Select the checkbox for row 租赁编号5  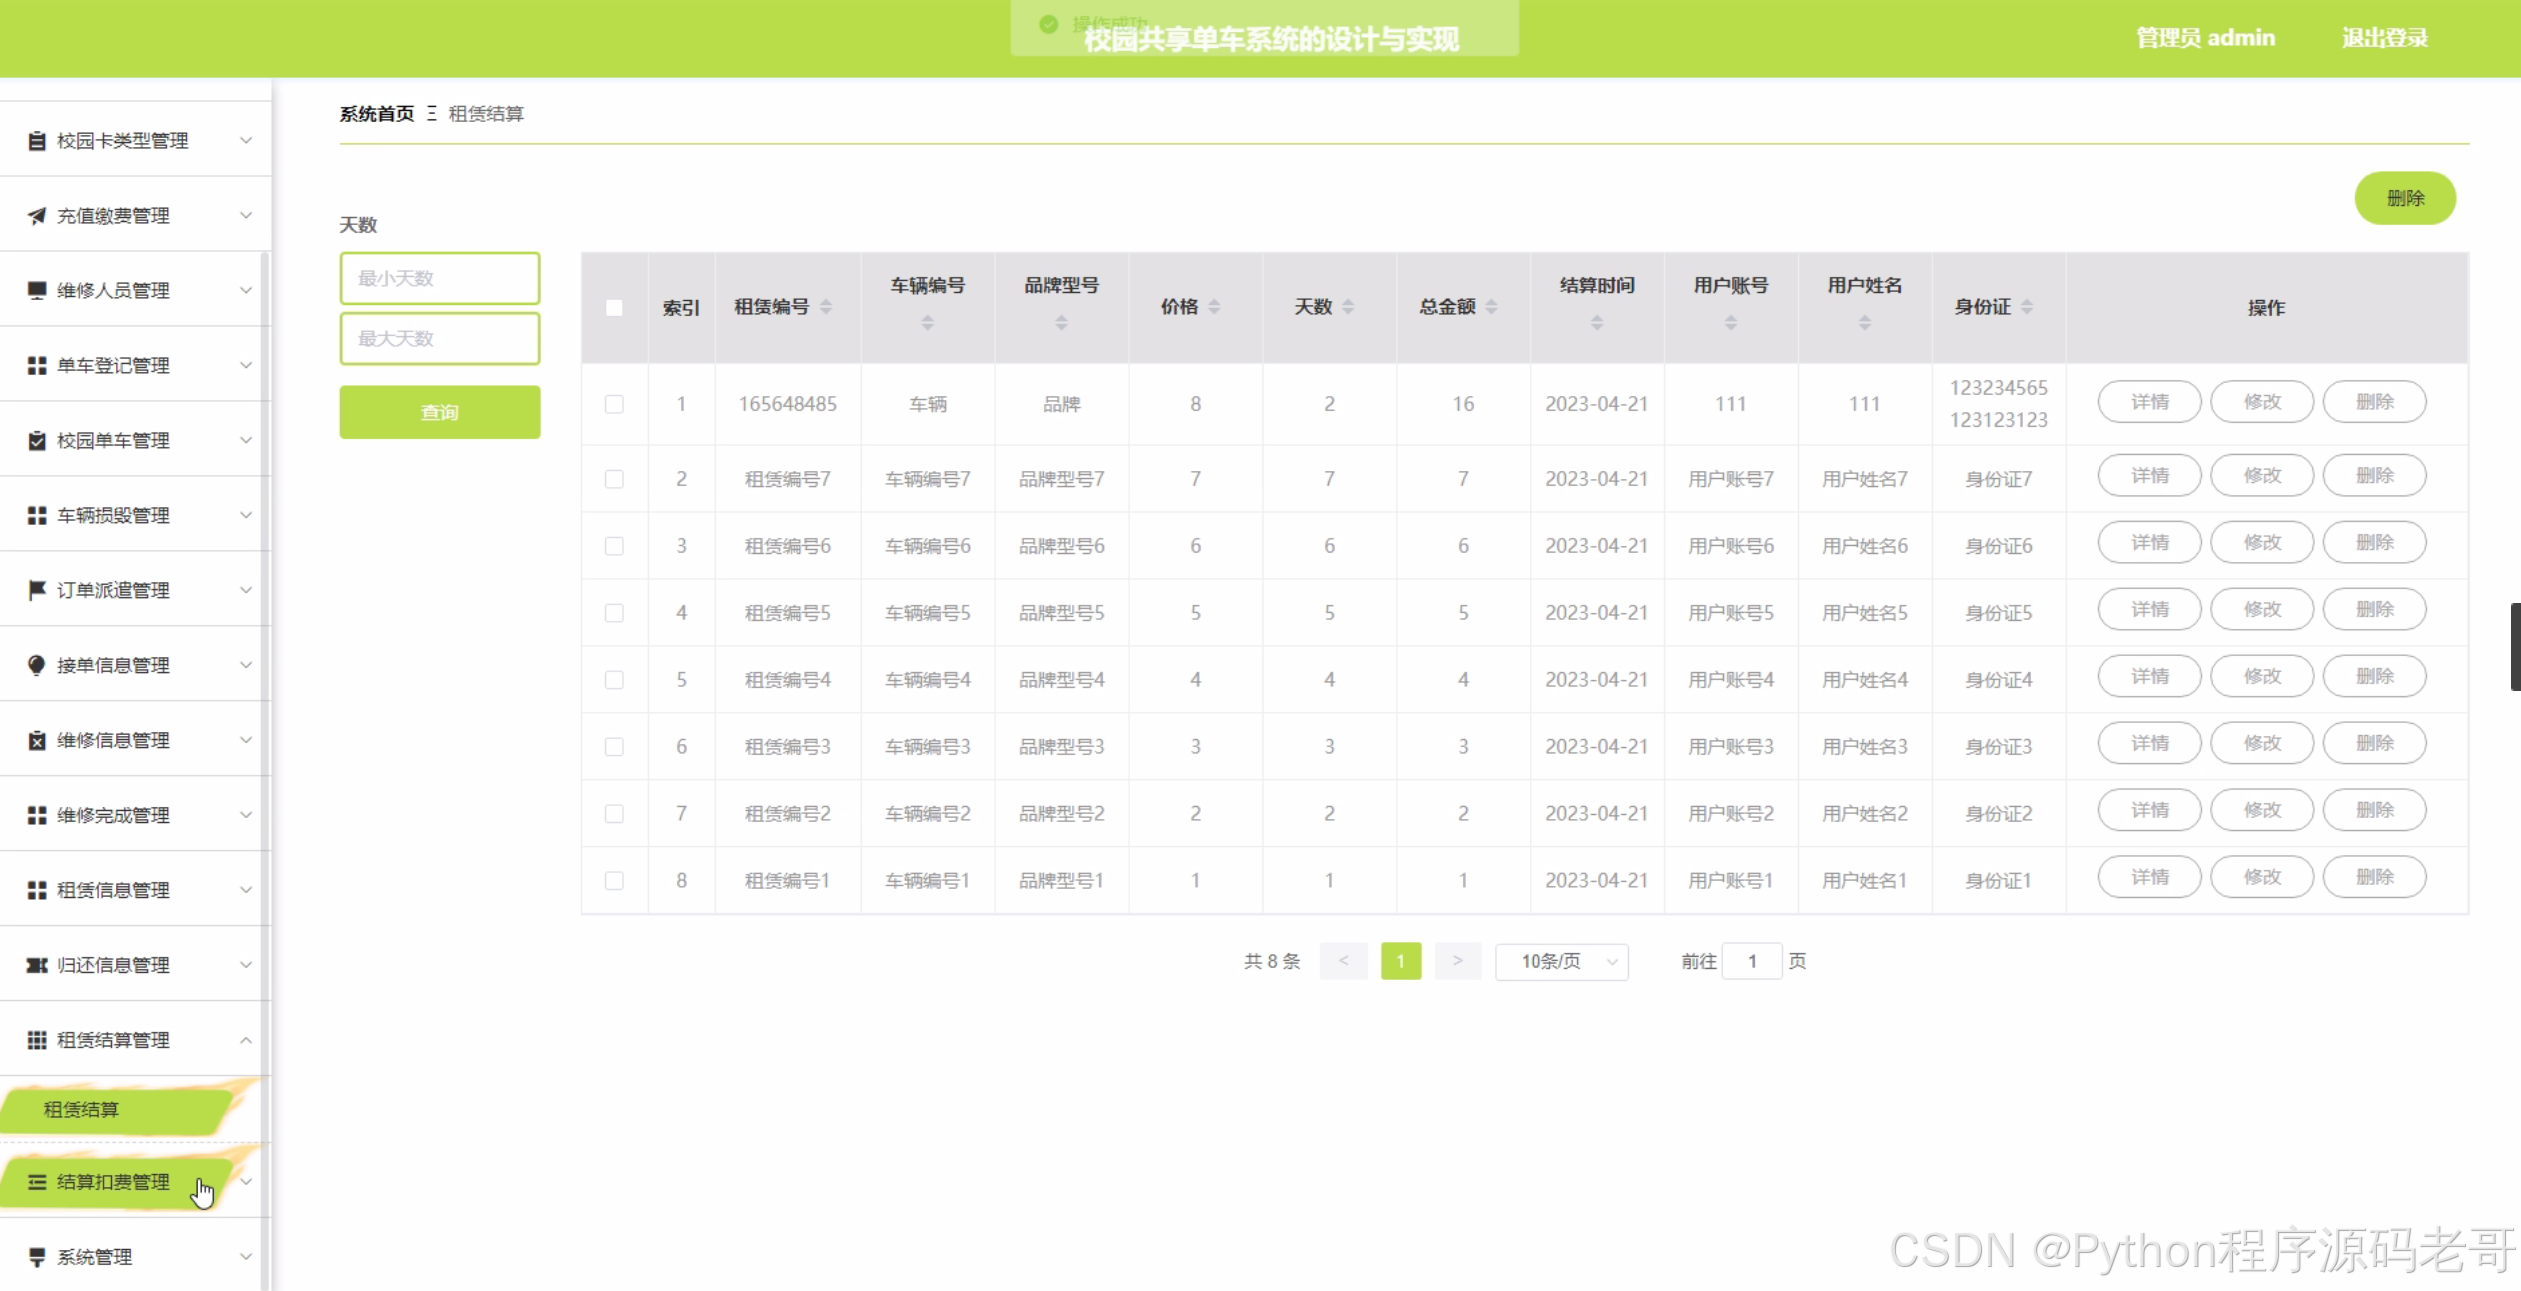pos(614,612)
